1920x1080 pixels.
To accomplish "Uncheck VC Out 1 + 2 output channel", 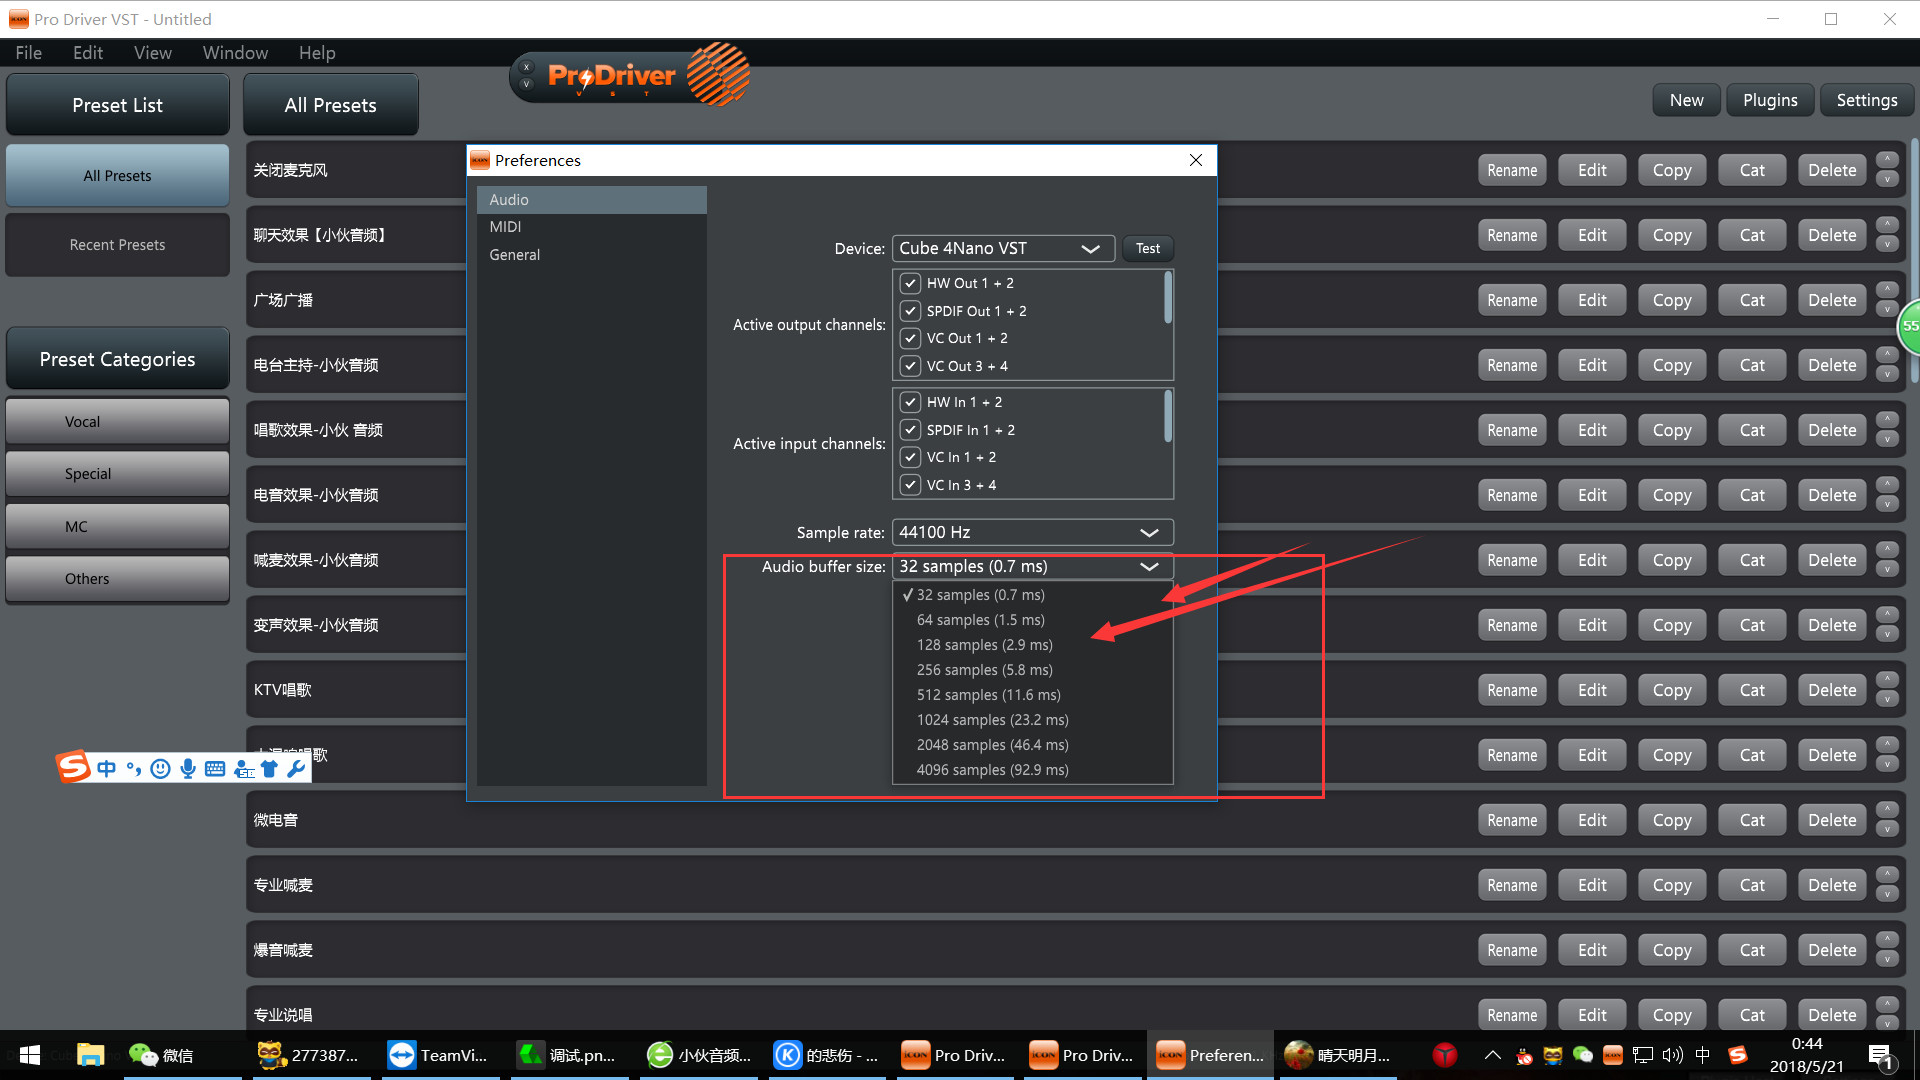I will (x=910, y=338).
